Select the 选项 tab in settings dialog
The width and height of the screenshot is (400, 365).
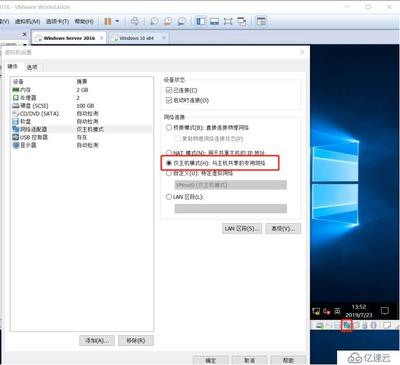[32, 67]
